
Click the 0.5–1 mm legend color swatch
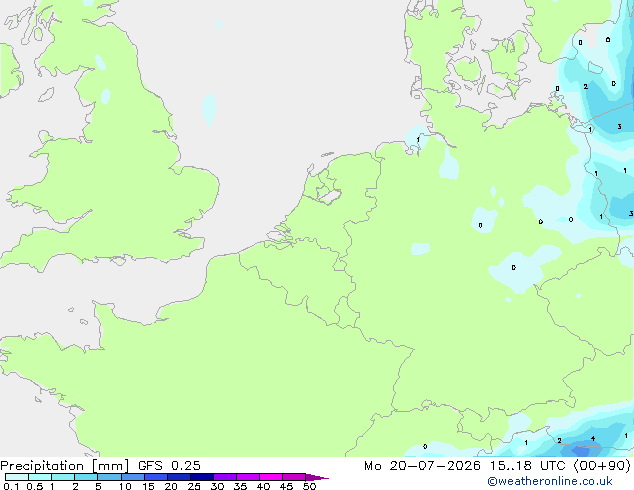(40, 477)
